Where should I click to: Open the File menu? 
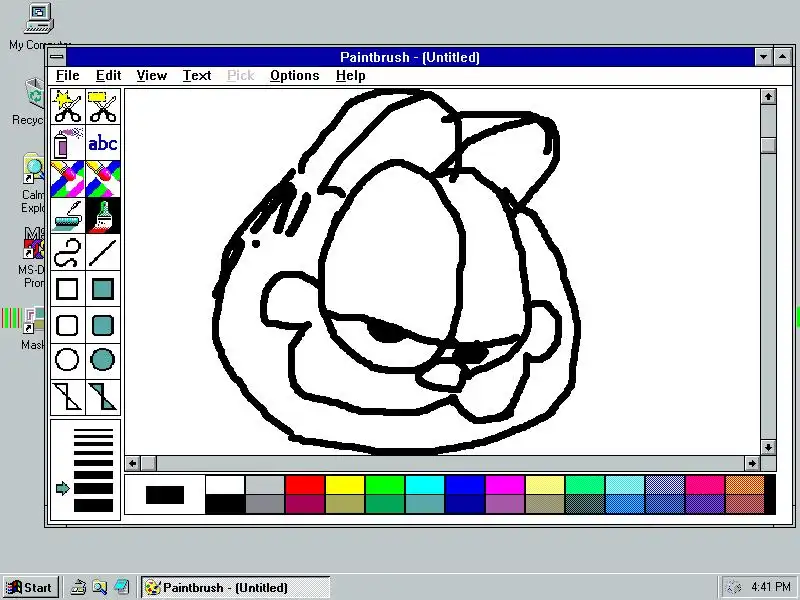coord(67,76)
